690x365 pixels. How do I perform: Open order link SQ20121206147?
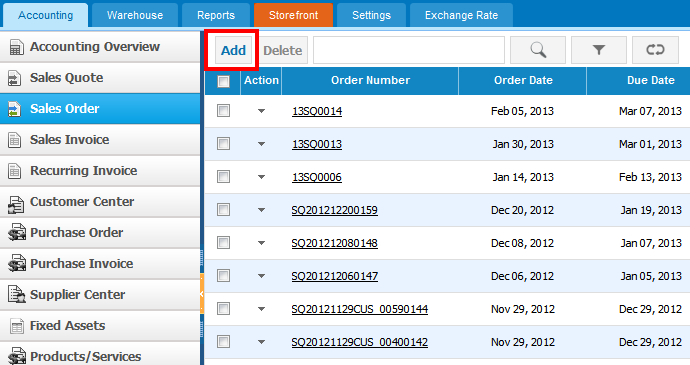click(334, 277)
